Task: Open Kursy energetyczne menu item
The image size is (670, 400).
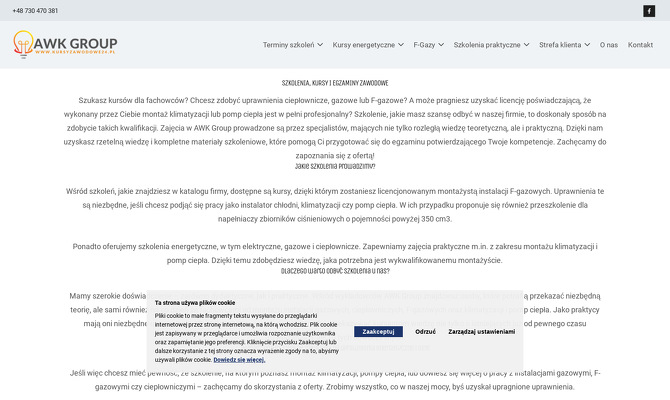Action: pyautogui.click(x=364, y=45)
